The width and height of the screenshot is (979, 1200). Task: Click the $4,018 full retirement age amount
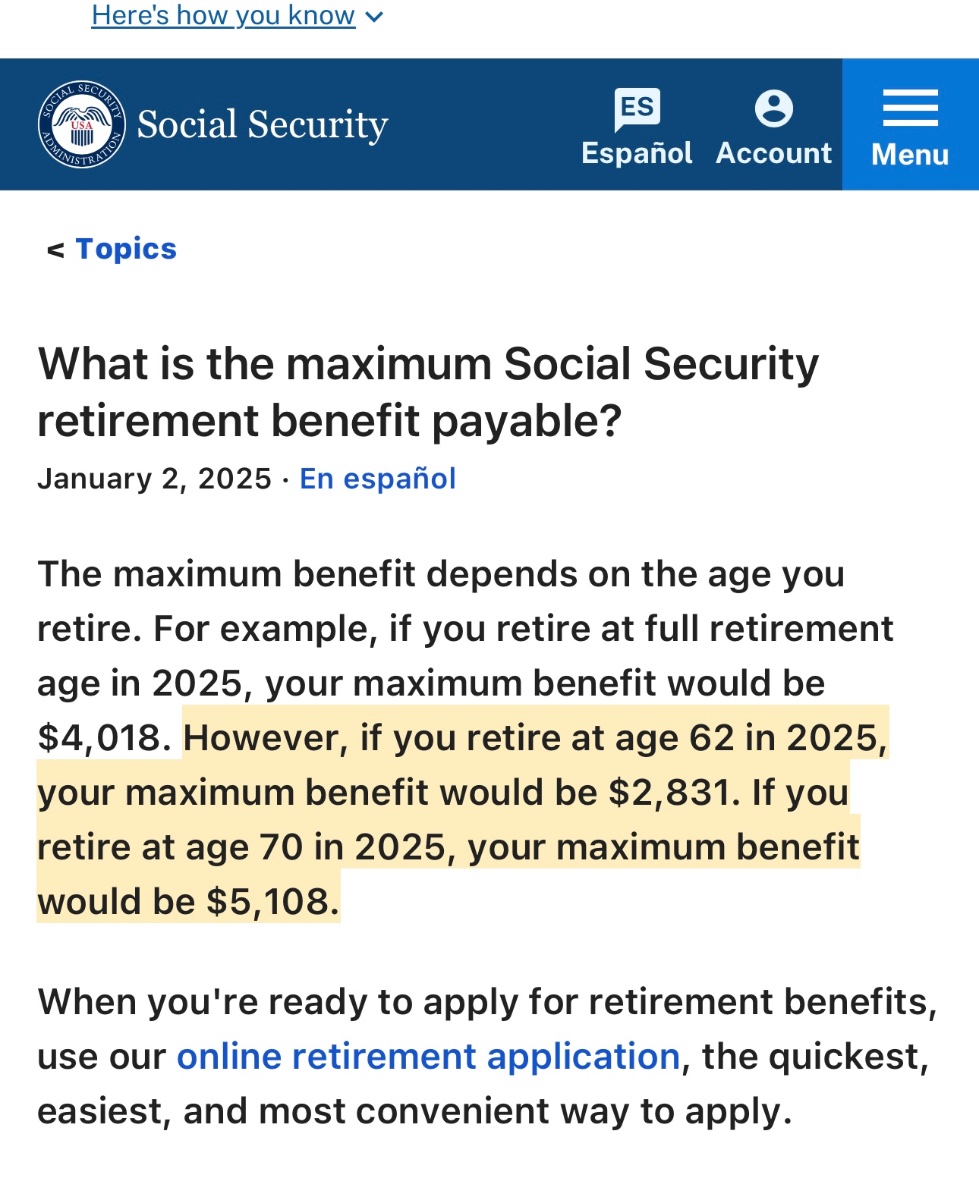(x=104, y=738)
